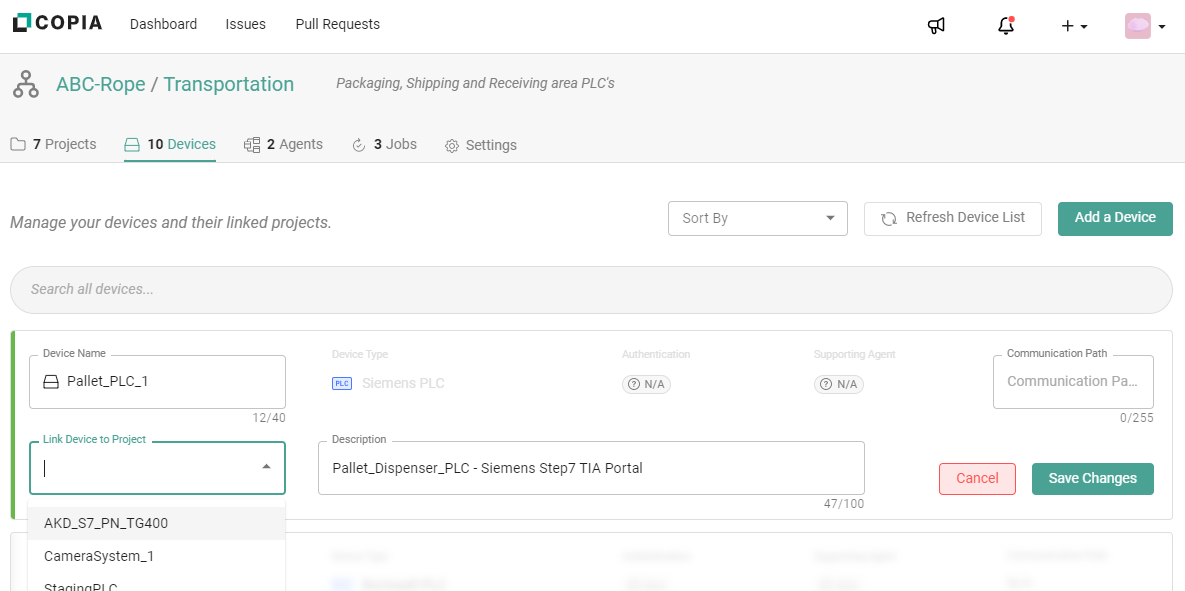This screenshot has height=591, width=1185.
Task: Open the notifications bell
Action: pos(1006,25)
